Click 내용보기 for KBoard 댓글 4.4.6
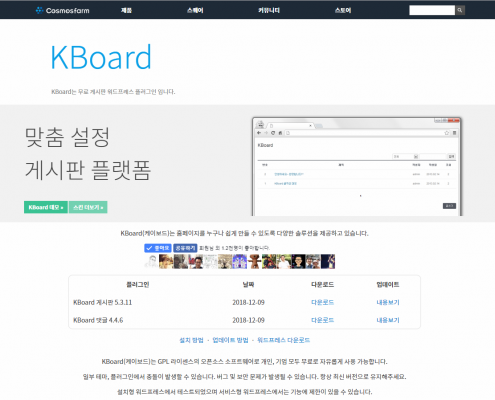Screen dimensions: 495x400 pyautogui.click(x=388, y=320)
